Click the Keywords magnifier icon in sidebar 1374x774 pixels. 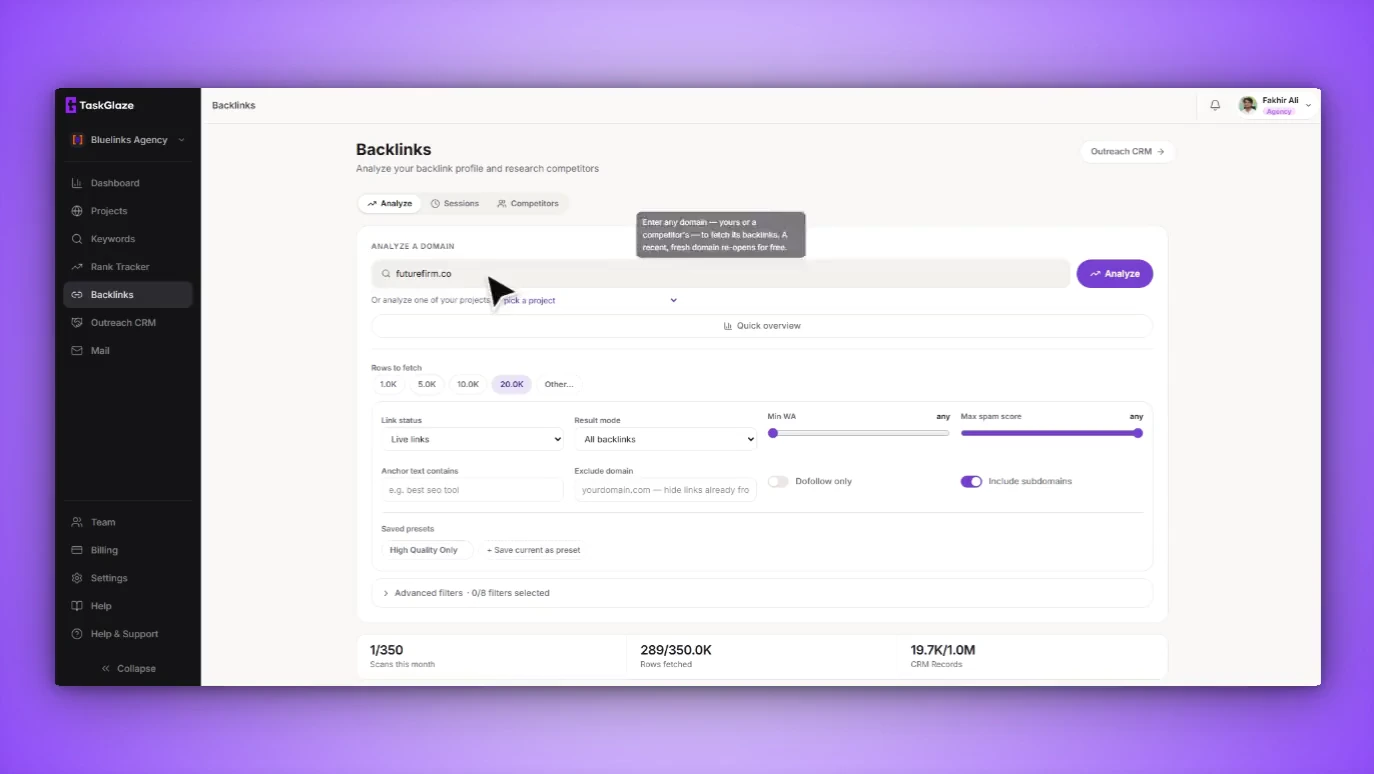[x=77, y=239]
